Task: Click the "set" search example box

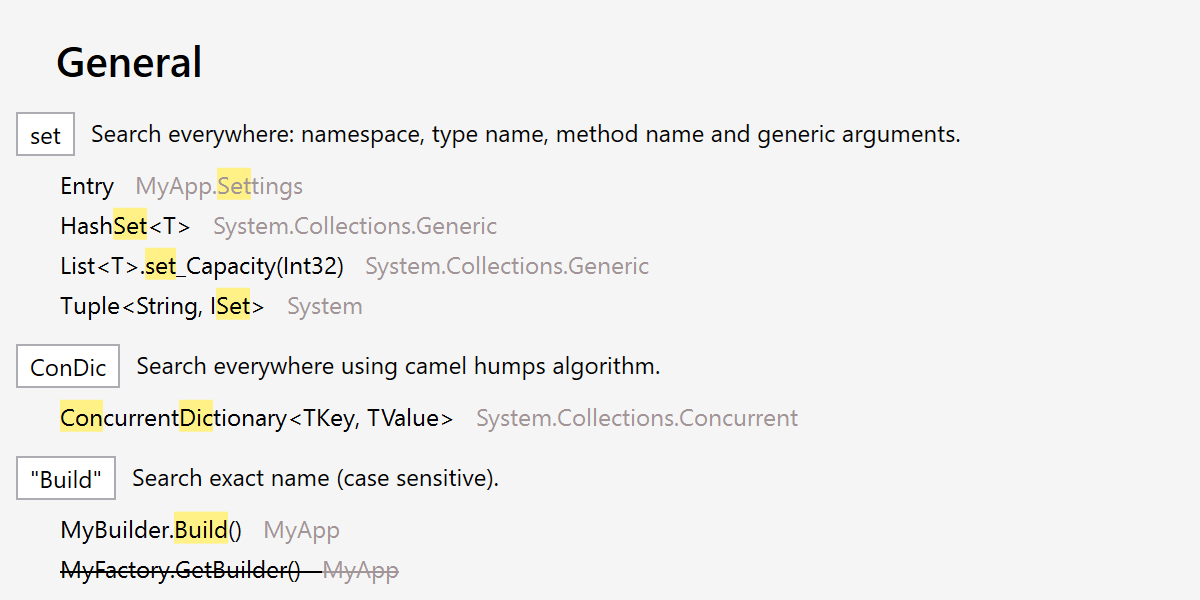Action: point(45,136)
